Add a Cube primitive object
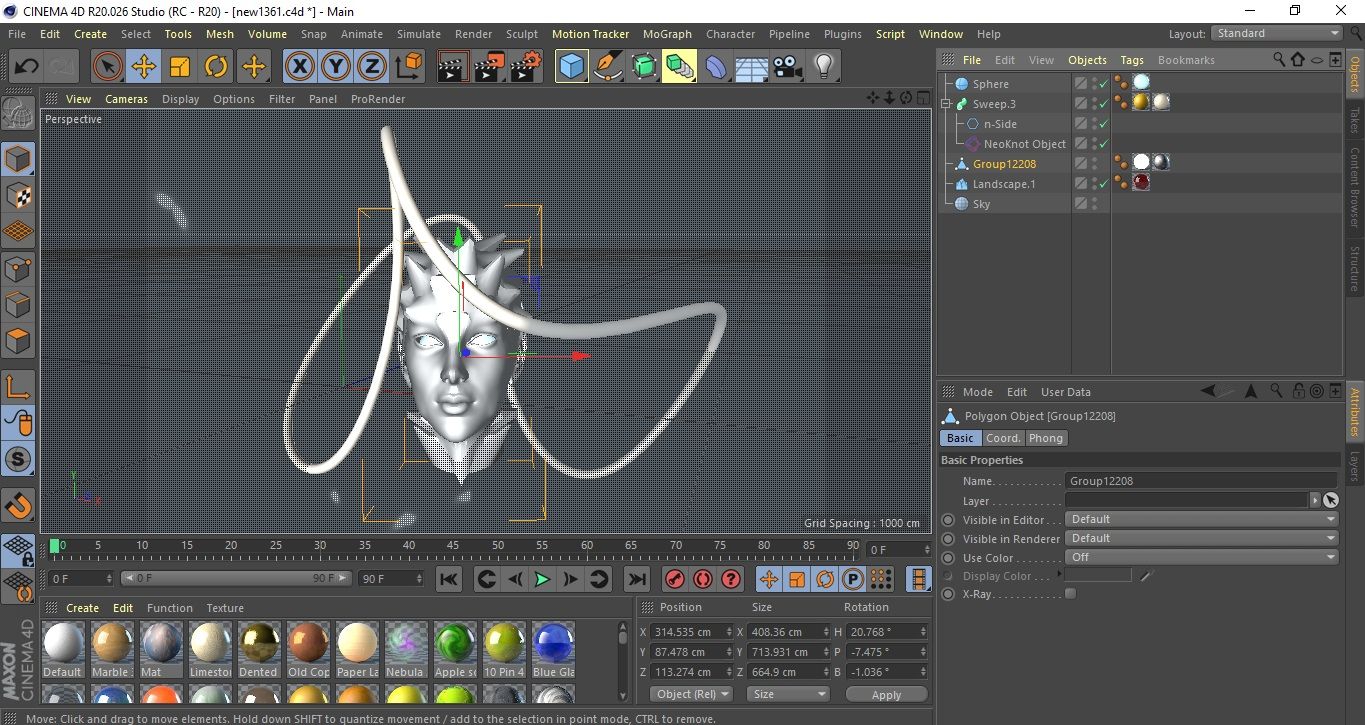This screenshot has width=1365, height=725. pyautogui.click(x=571, y=67)
